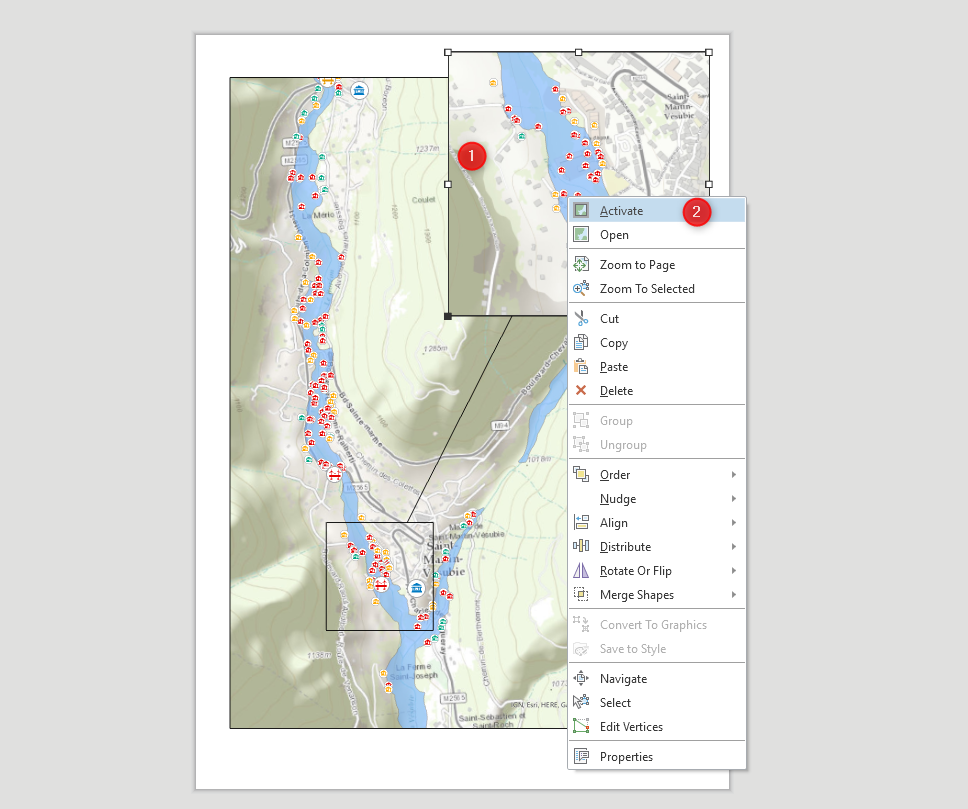The width and height of the screenshot is (968, 809).
Task: Click the red bridge marker on main map
Action: pyautogui.click(x=334, y=474)
